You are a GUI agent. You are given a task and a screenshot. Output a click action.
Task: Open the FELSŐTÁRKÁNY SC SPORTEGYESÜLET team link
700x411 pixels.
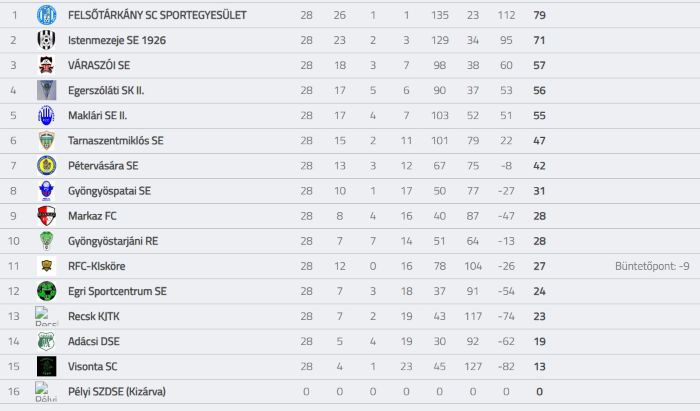coord(157,15)
